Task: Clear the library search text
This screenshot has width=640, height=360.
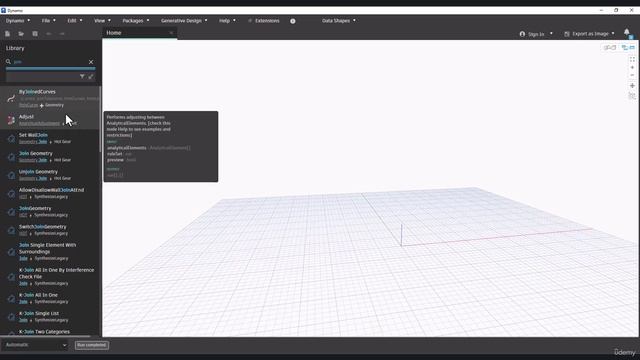Action: [91, 62]
